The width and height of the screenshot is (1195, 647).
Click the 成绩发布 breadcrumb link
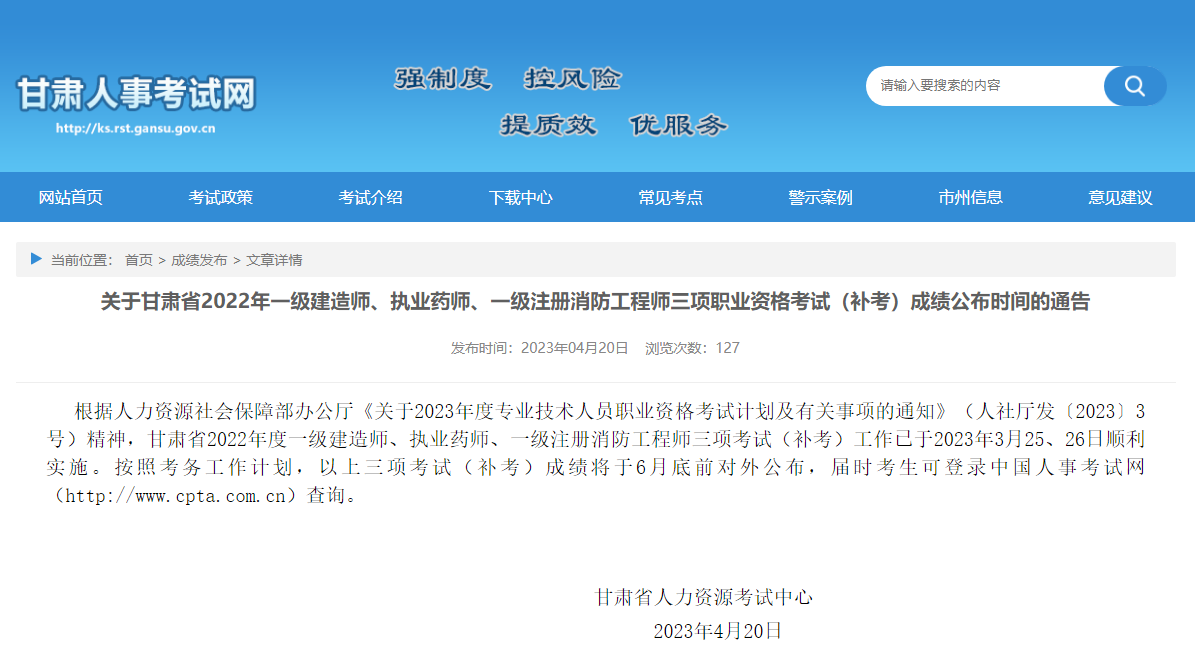pyautogui.click(x=199, y=260)
